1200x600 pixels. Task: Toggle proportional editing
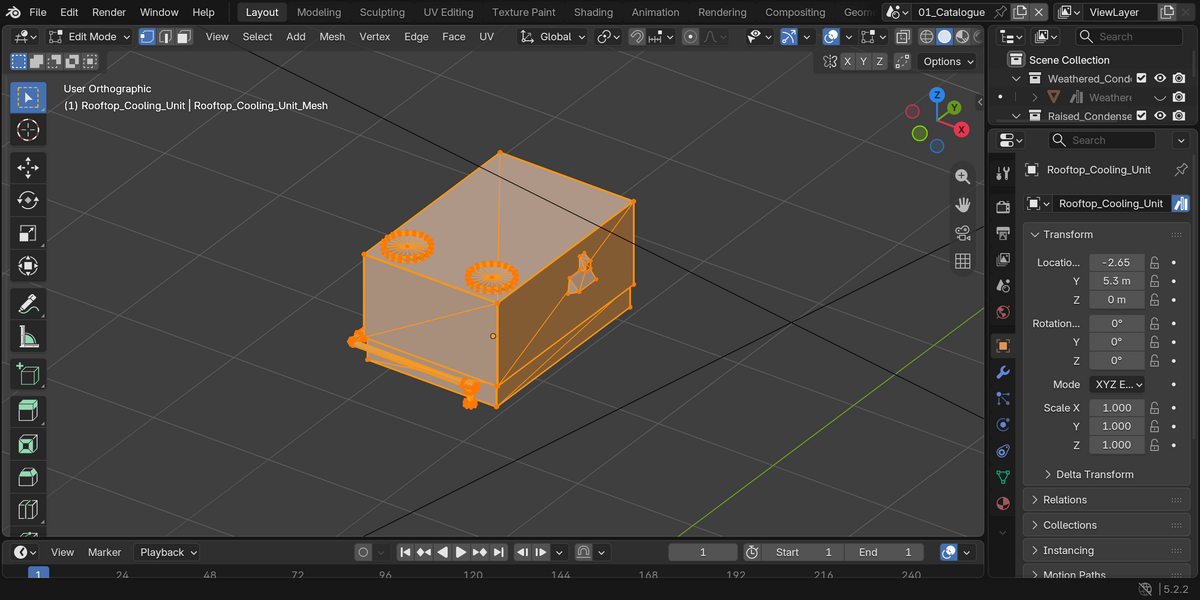[690, 36]
